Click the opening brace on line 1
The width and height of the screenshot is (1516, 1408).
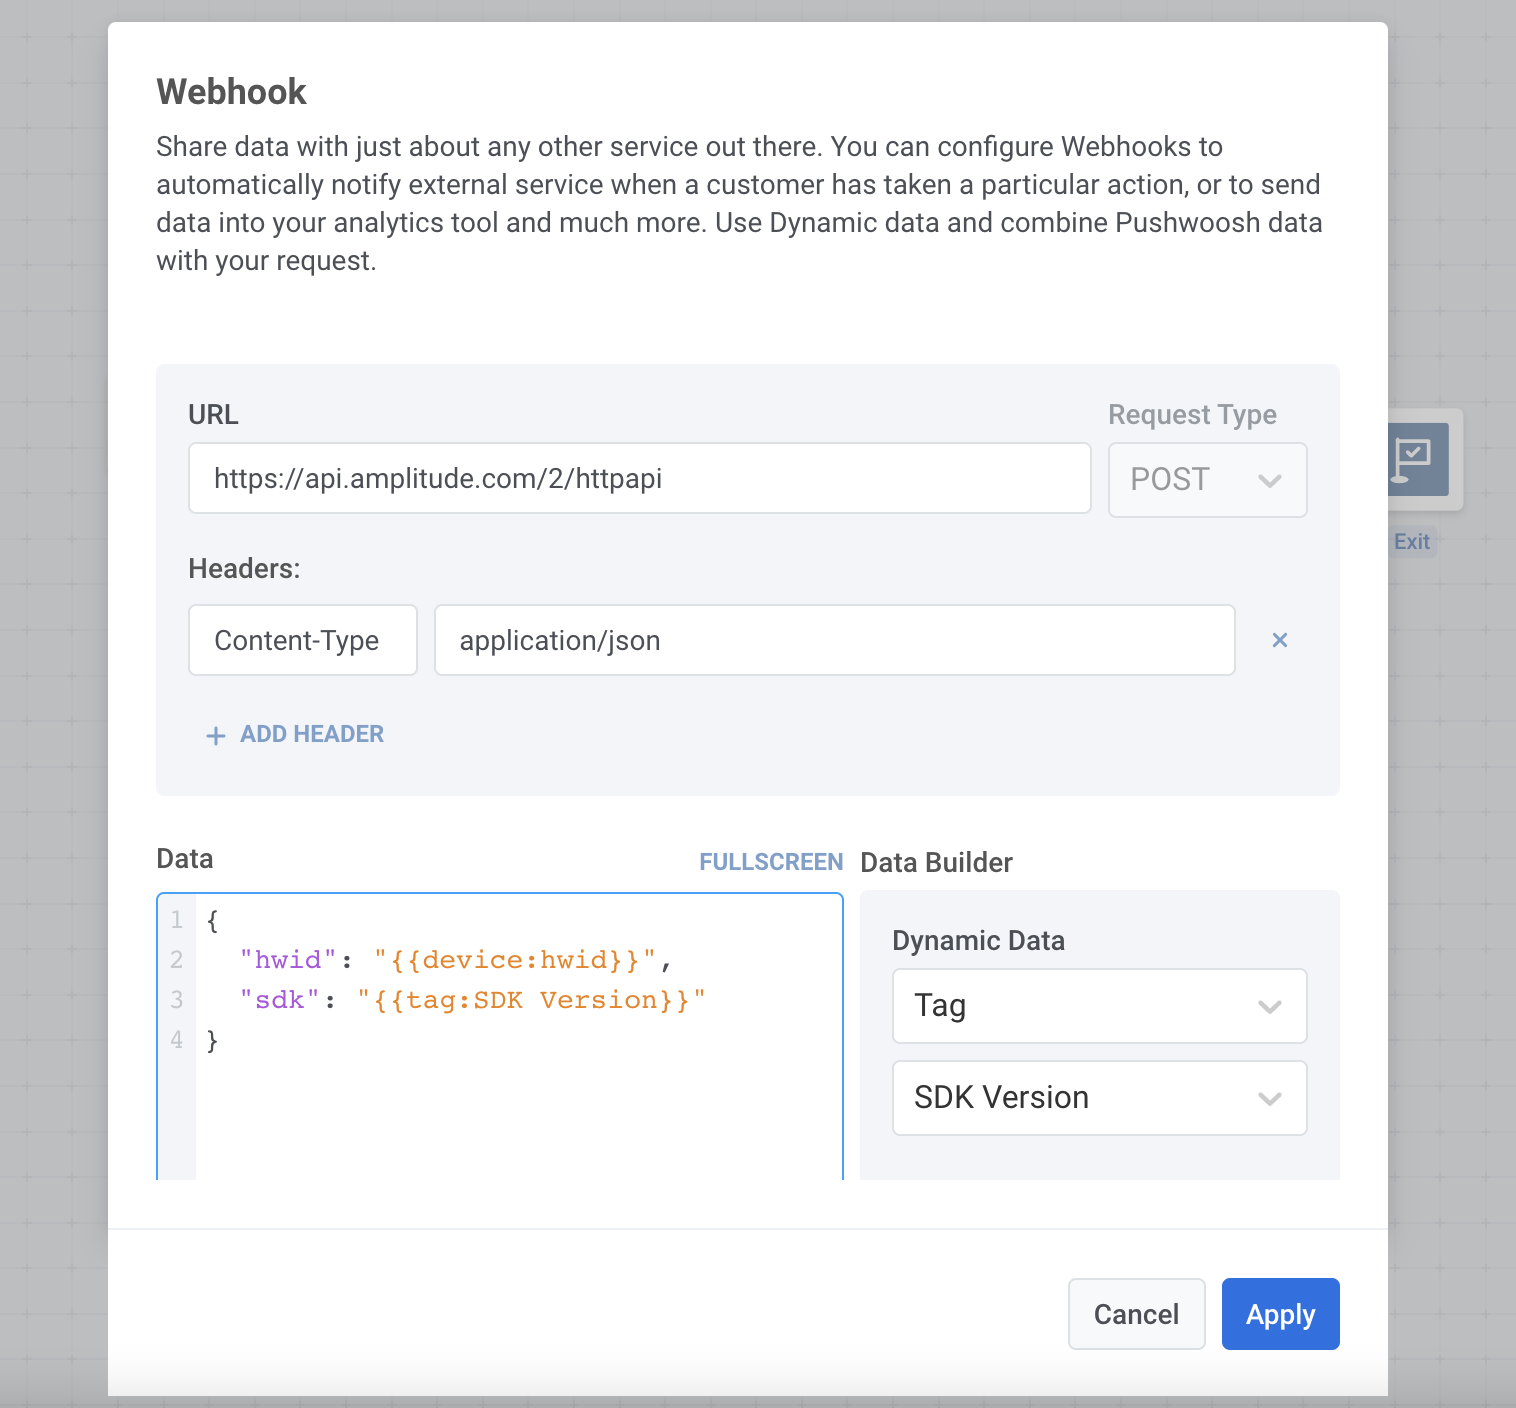[212, 920]
